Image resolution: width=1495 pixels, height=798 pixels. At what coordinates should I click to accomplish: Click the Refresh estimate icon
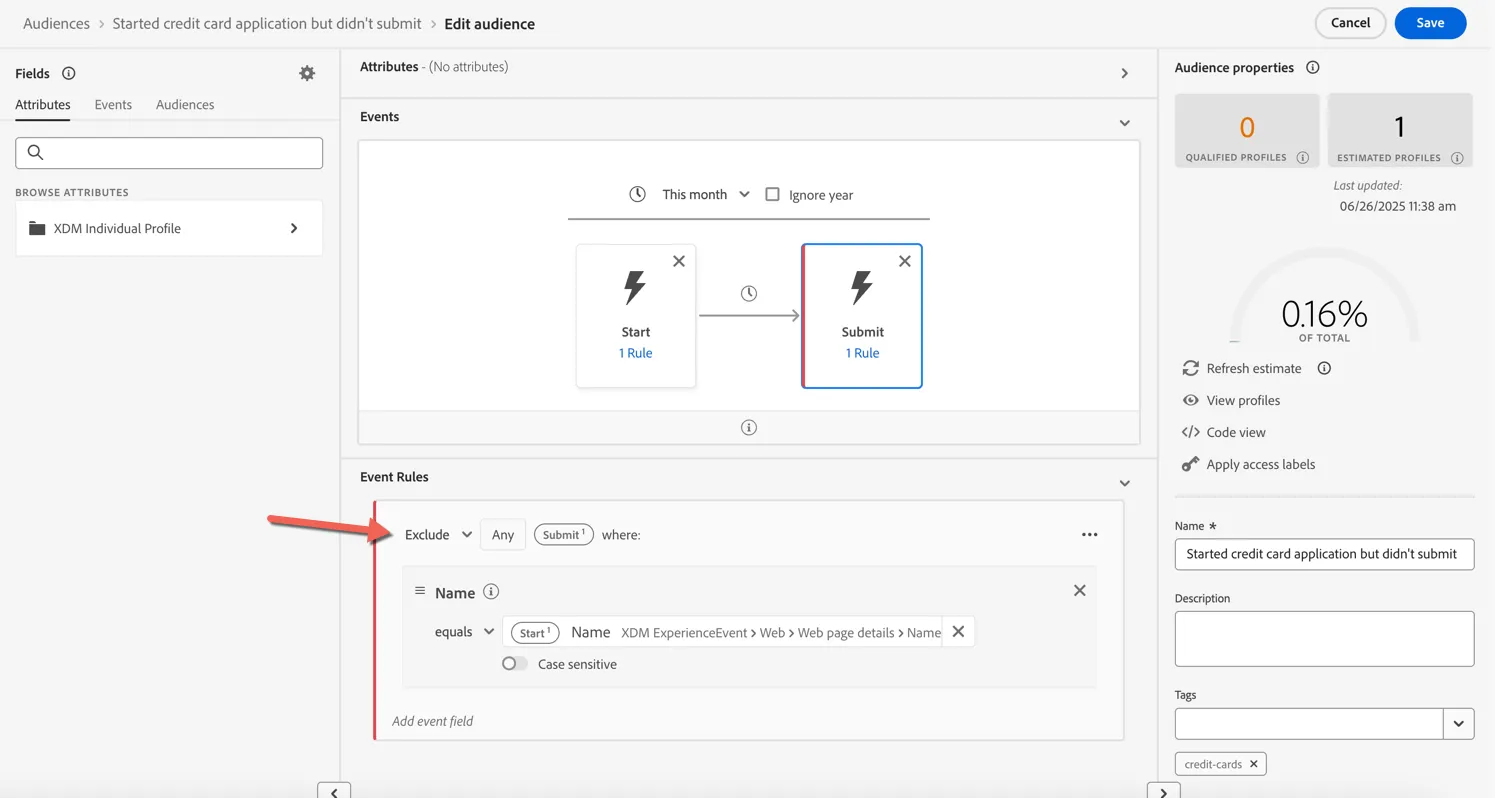point(1190,368)
